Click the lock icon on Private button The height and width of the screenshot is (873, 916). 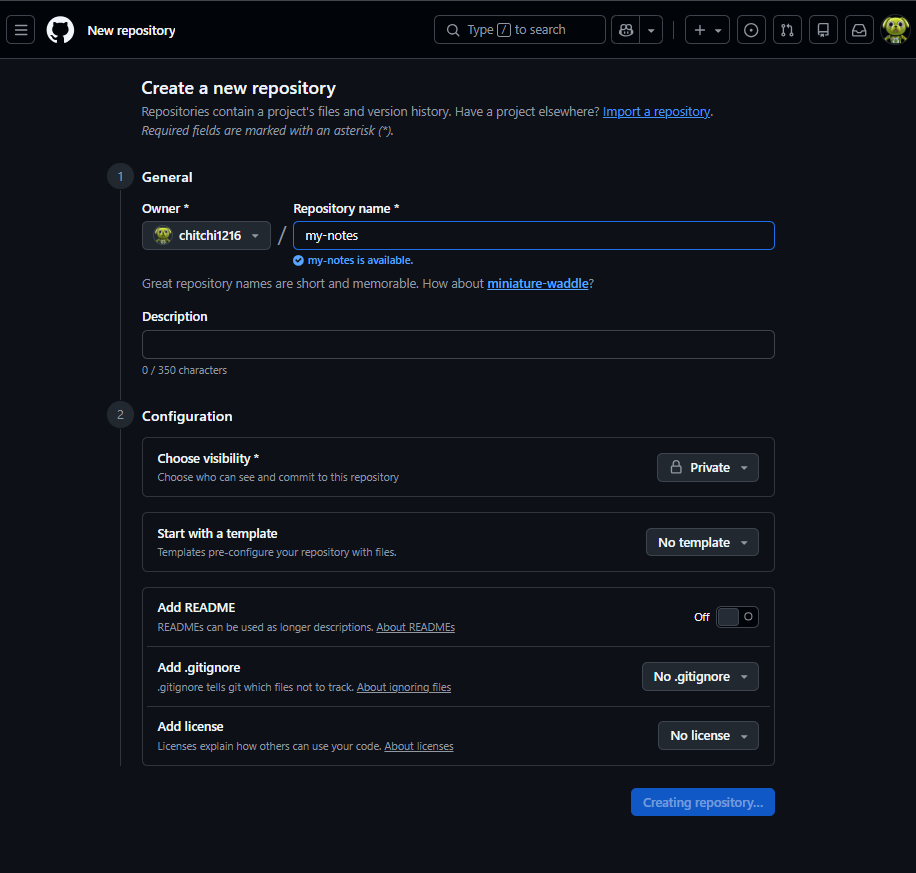tap(676, 467)
